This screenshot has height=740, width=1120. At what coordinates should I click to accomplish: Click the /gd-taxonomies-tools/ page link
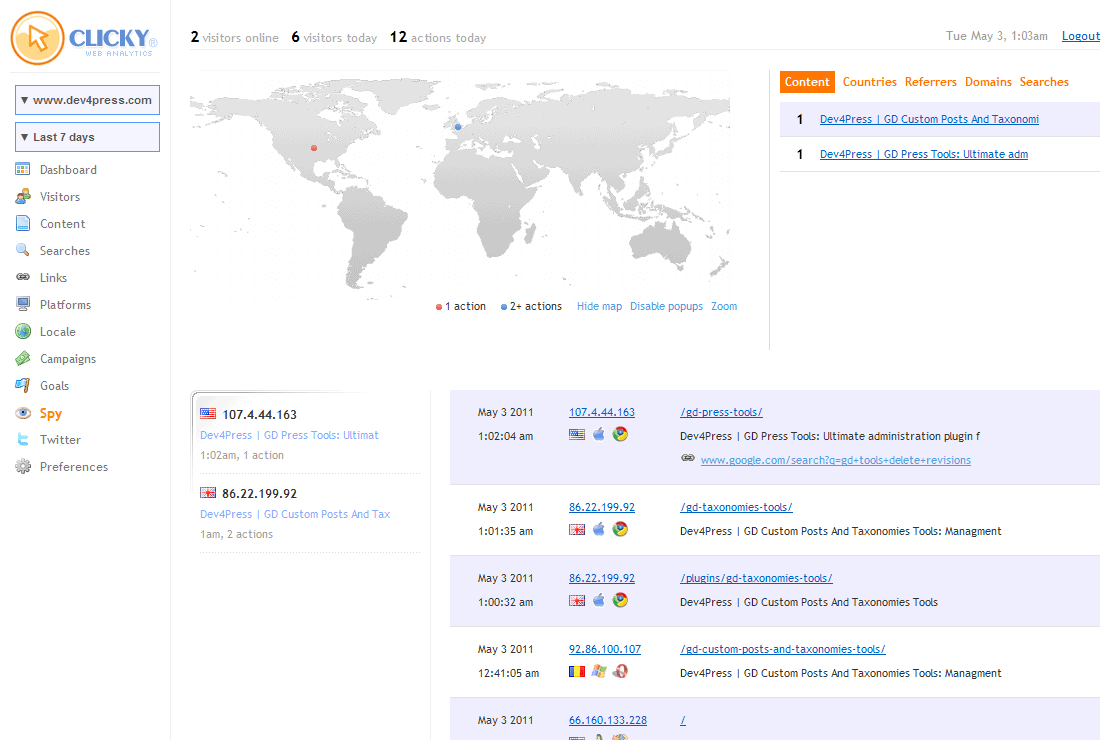click(736, 507)
